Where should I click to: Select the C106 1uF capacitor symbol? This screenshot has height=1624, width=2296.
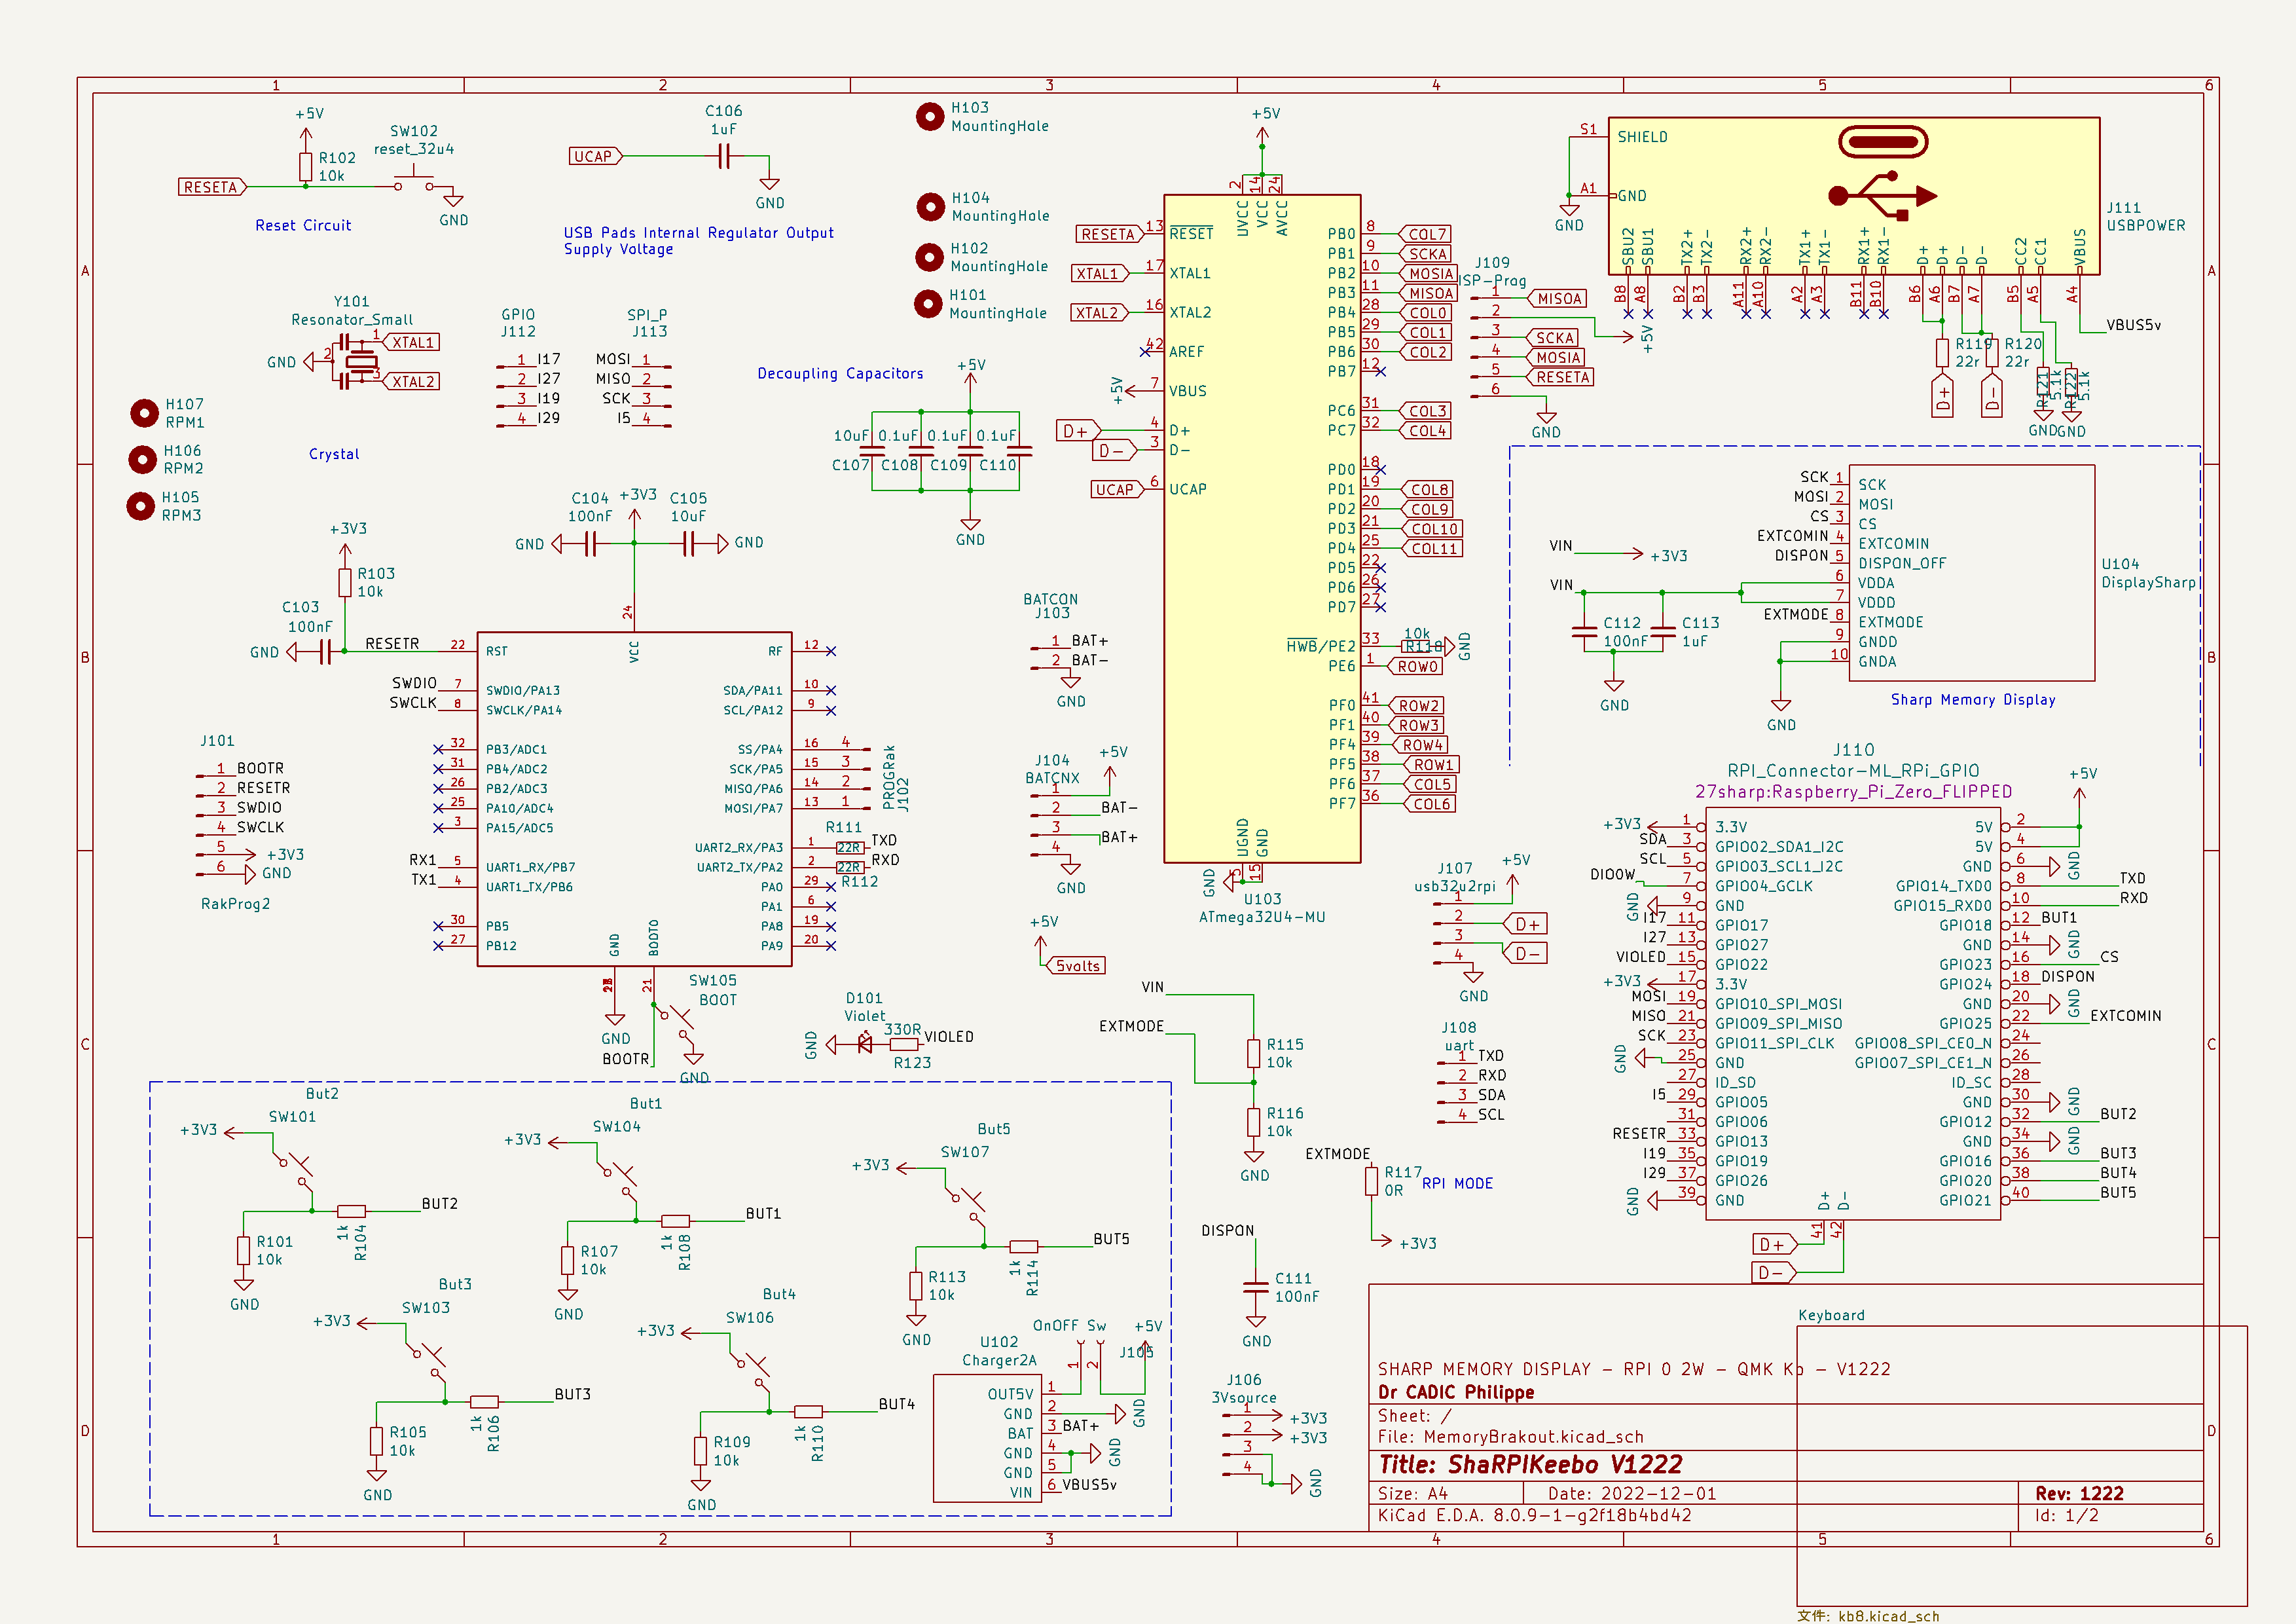tap(725, 156)
